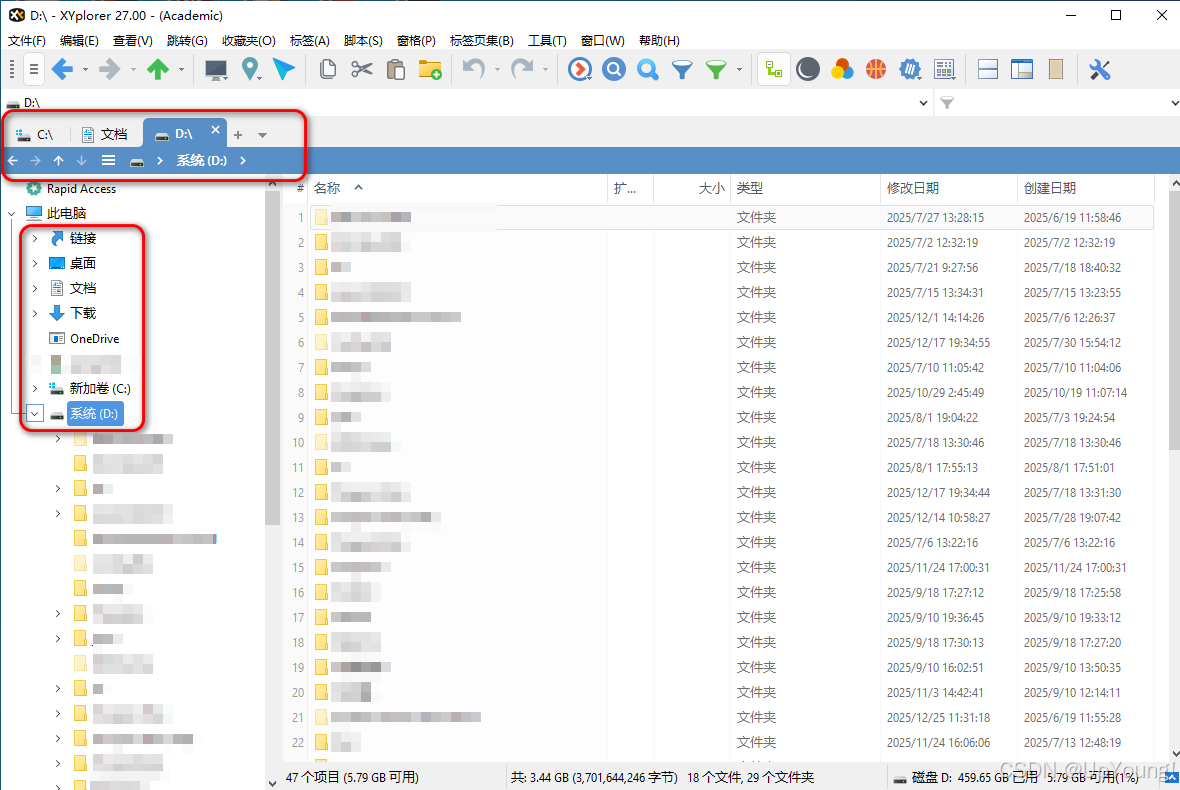Open the green filter's dropdown arrow
Image resolution: width=1180 pixels, height=790 pixels.
(739, 70)
